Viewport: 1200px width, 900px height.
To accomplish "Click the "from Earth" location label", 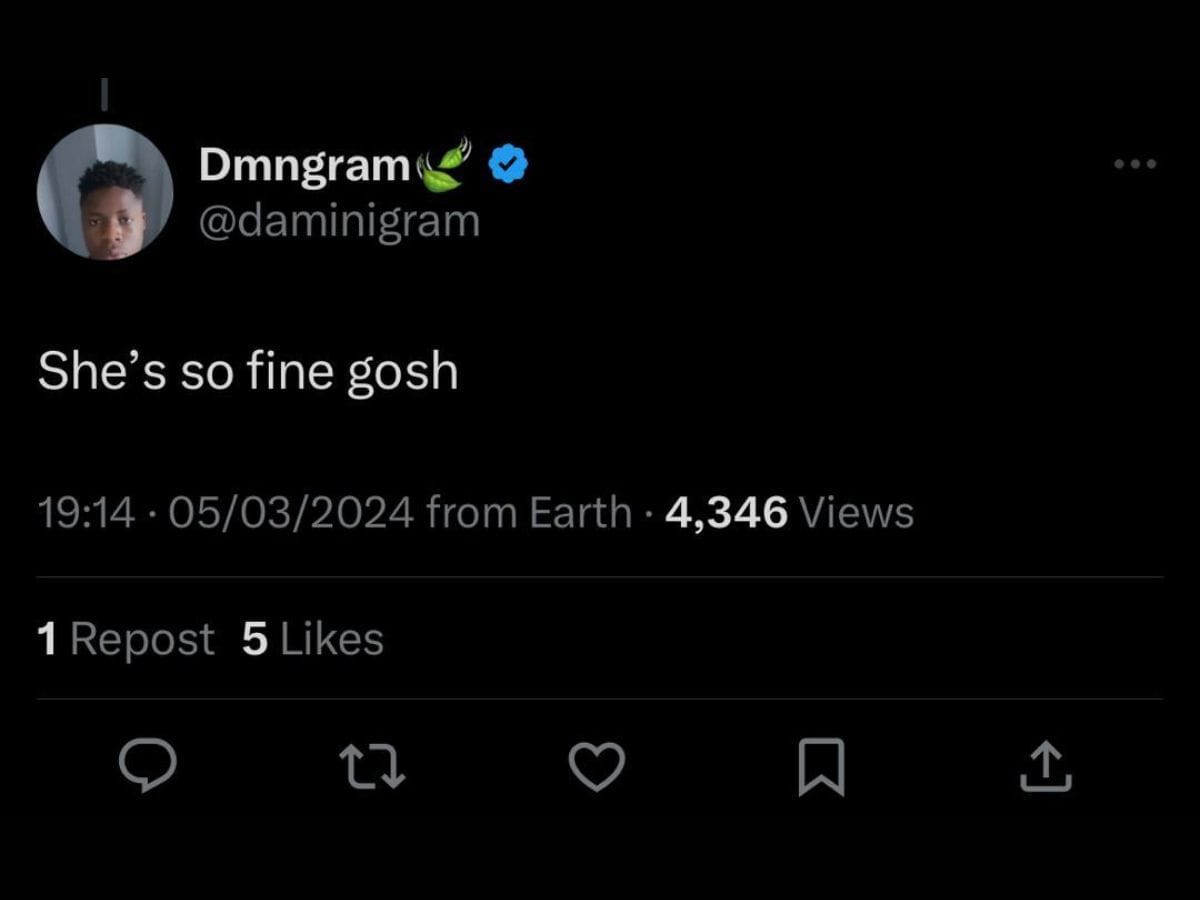I will point(529,513).
